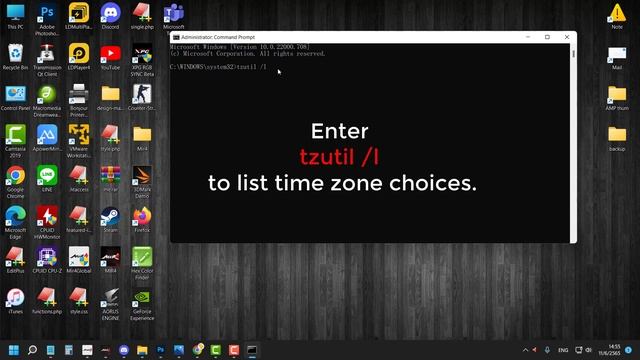Open YouTube desktop shortcut
640x360 pixels.
[110, 57]
